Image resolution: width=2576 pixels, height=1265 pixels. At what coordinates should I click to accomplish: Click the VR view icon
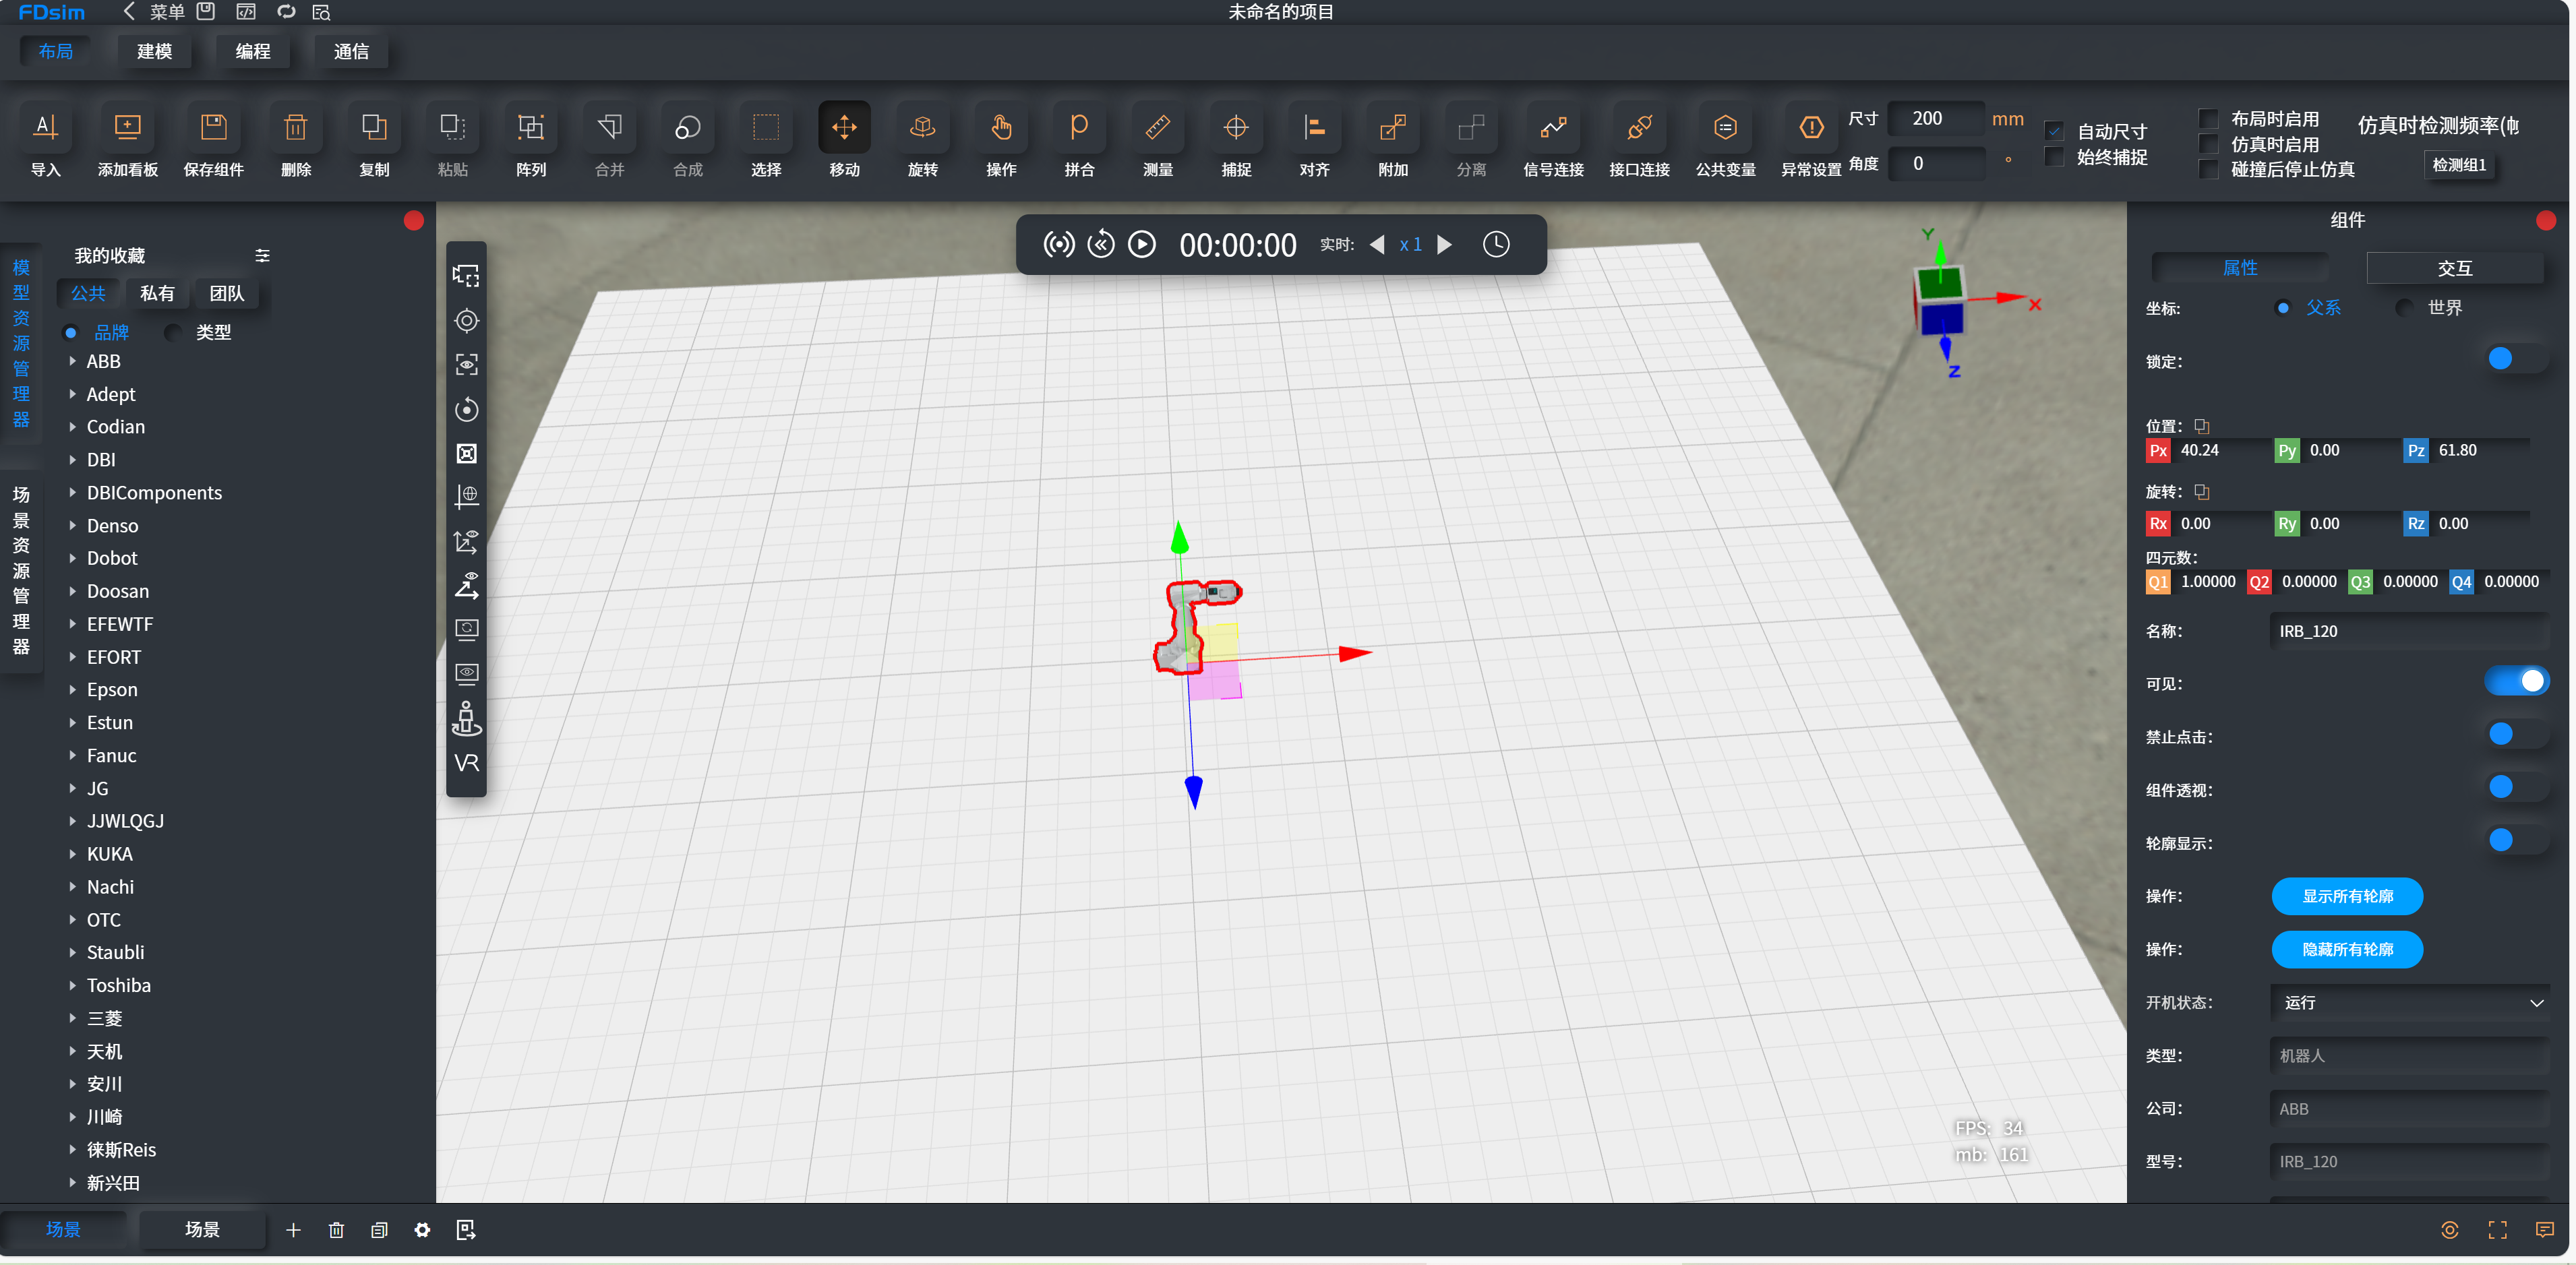click(x=466, y=763)
